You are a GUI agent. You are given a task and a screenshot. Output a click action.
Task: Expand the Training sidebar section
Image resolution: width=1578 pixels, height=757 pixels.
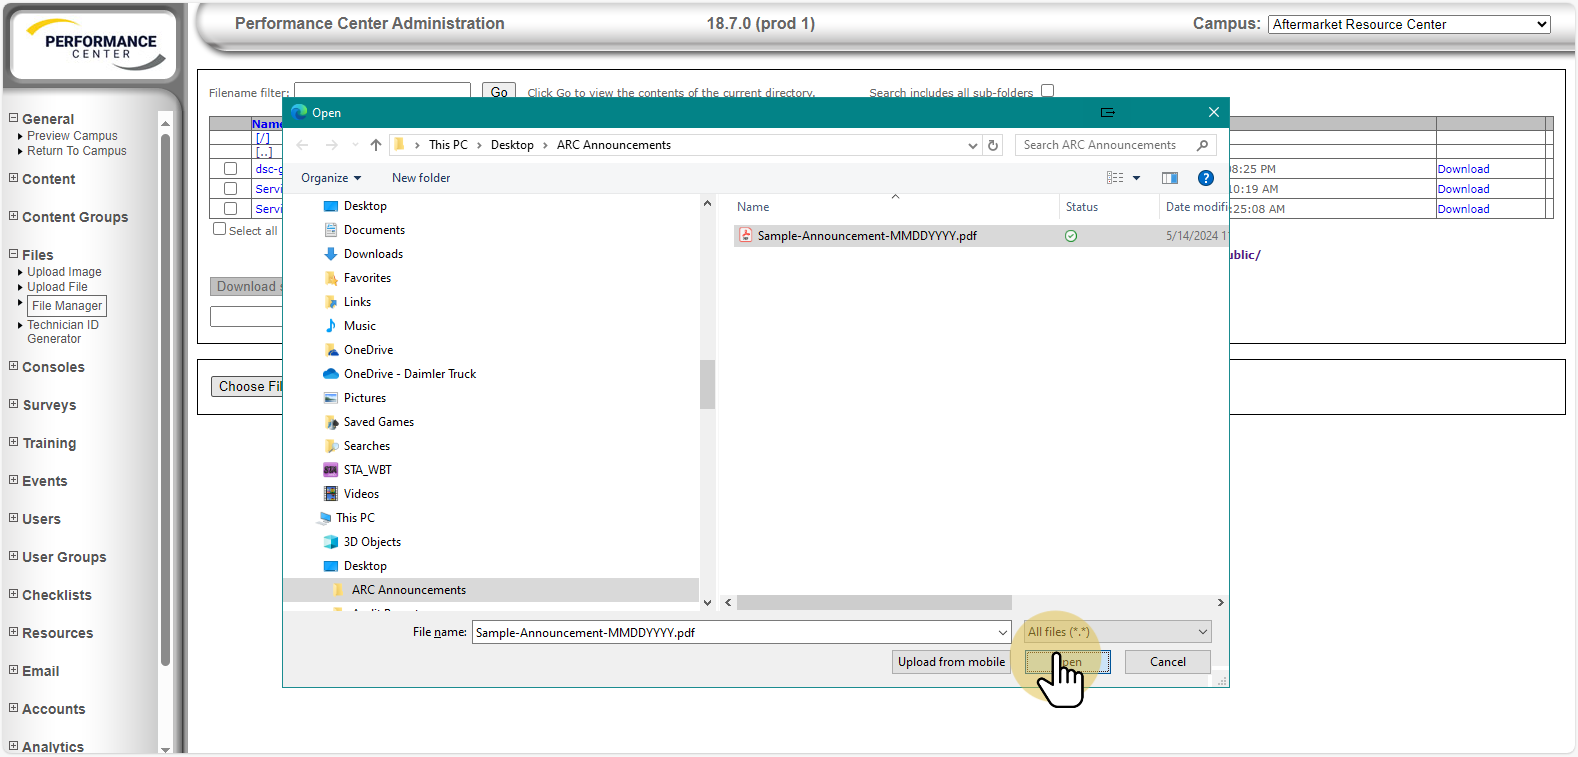tap(13, 442)
